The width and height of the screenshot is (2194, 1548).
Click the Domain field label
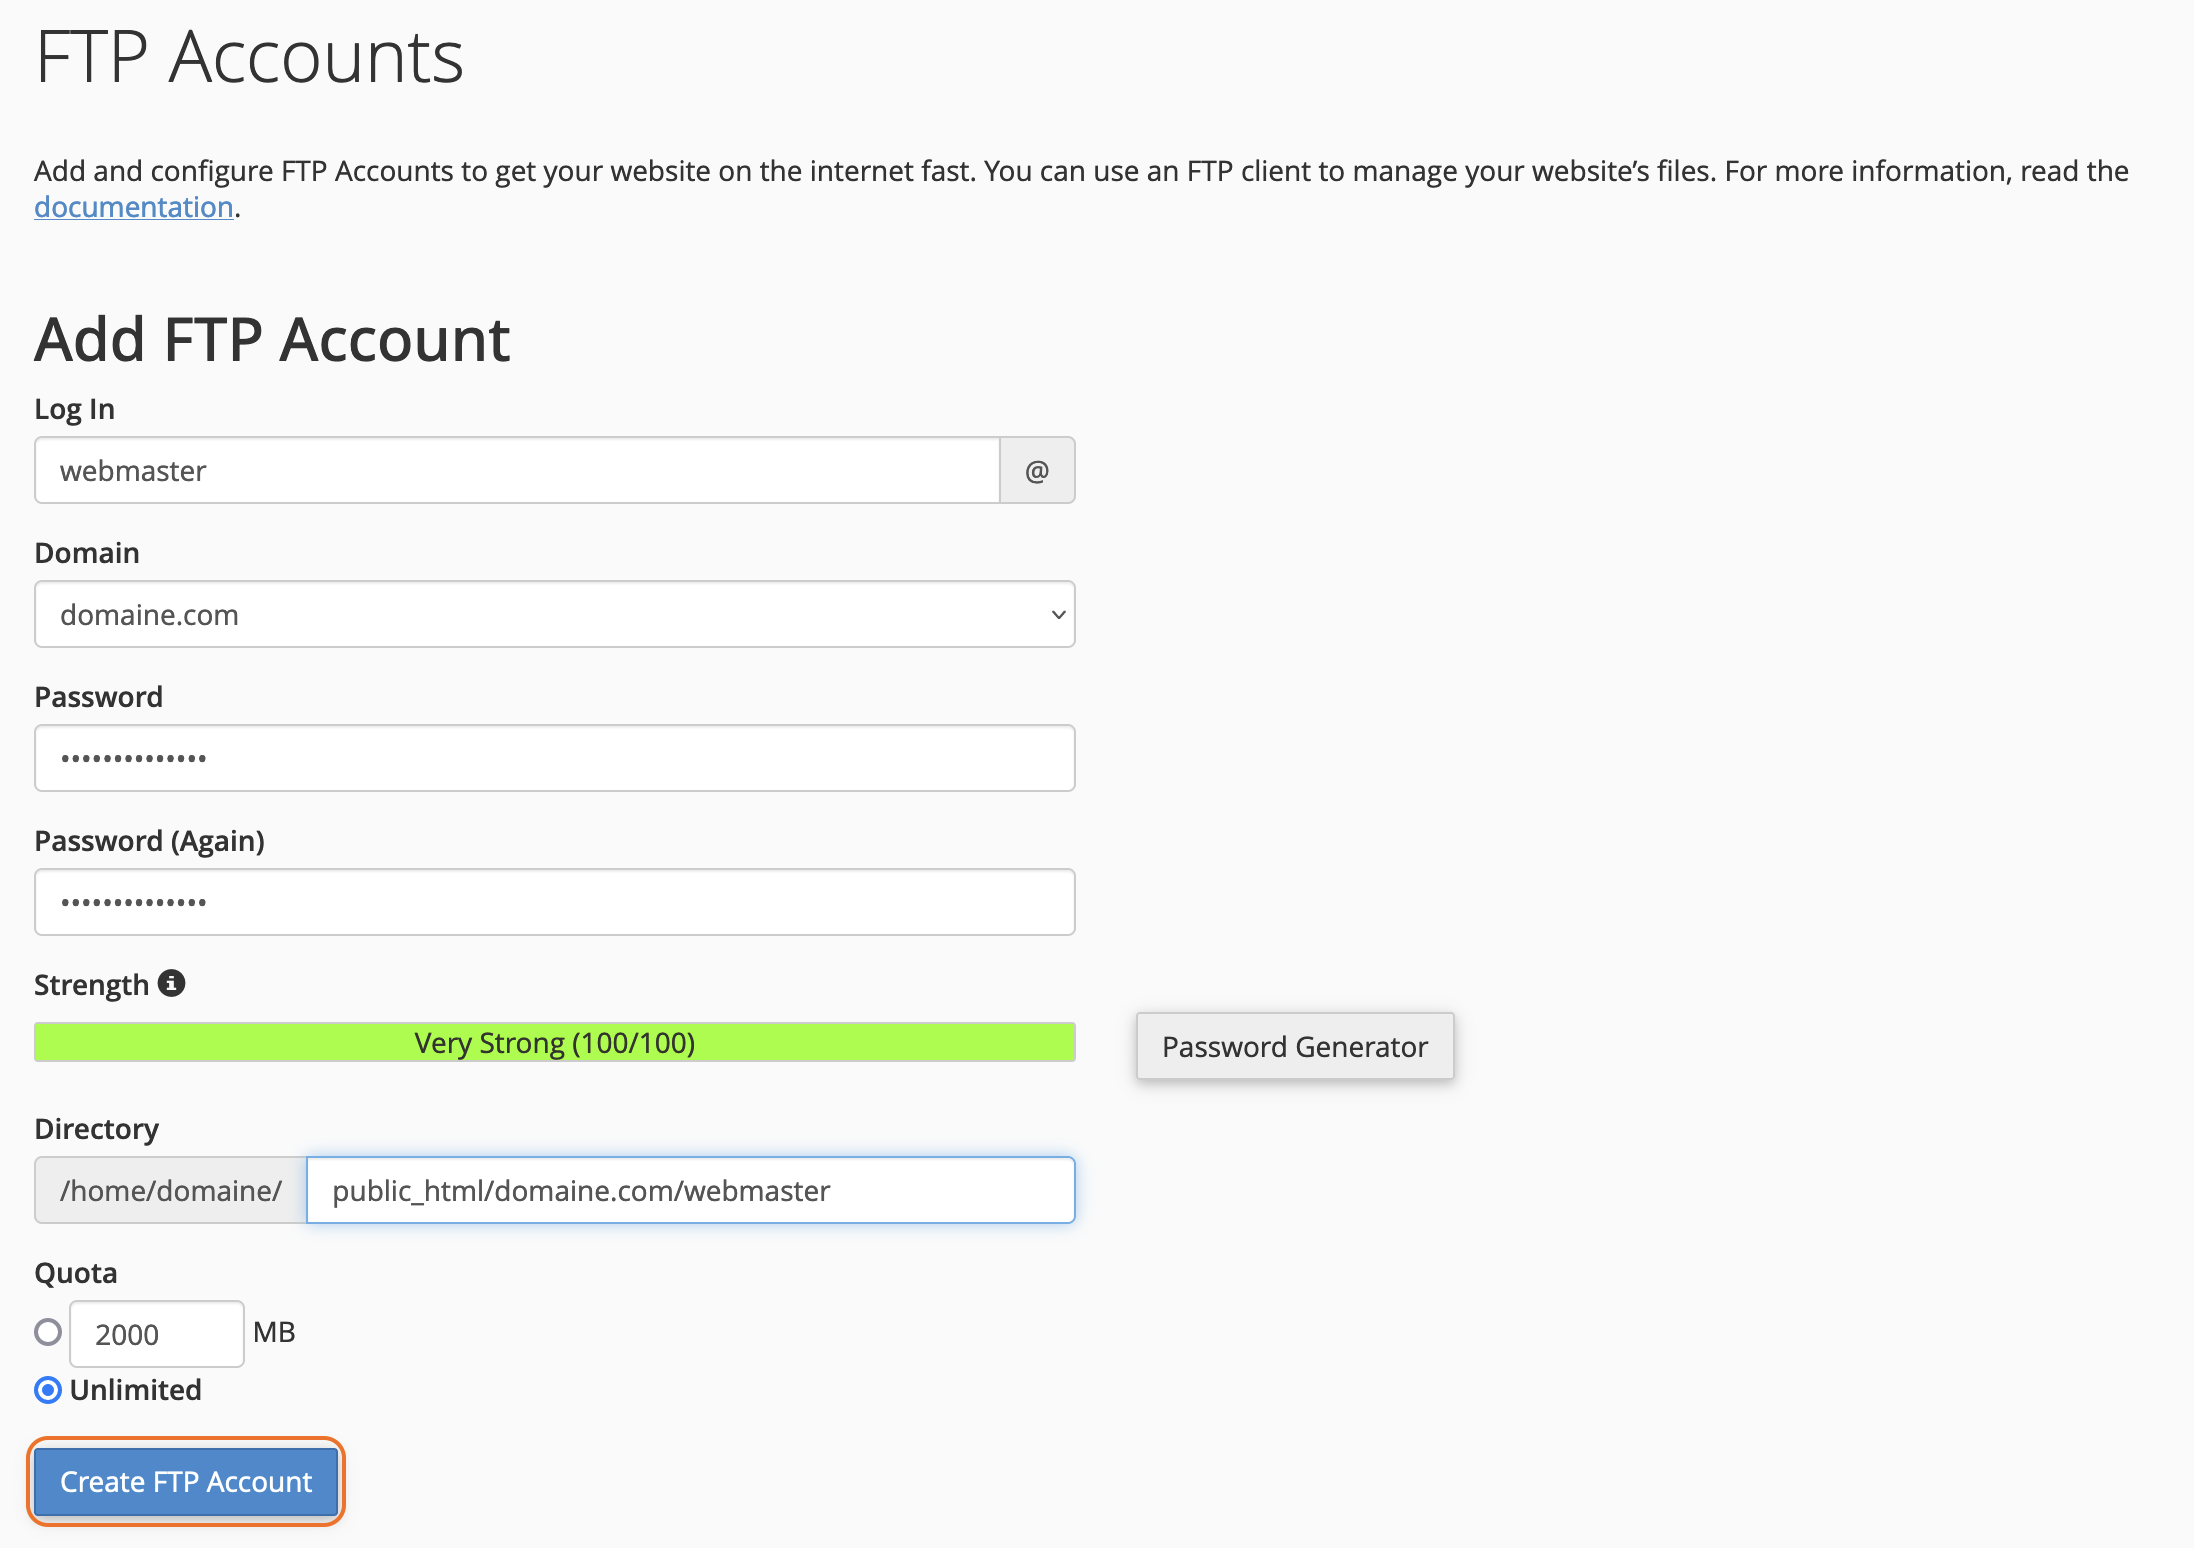pos(87,553)
